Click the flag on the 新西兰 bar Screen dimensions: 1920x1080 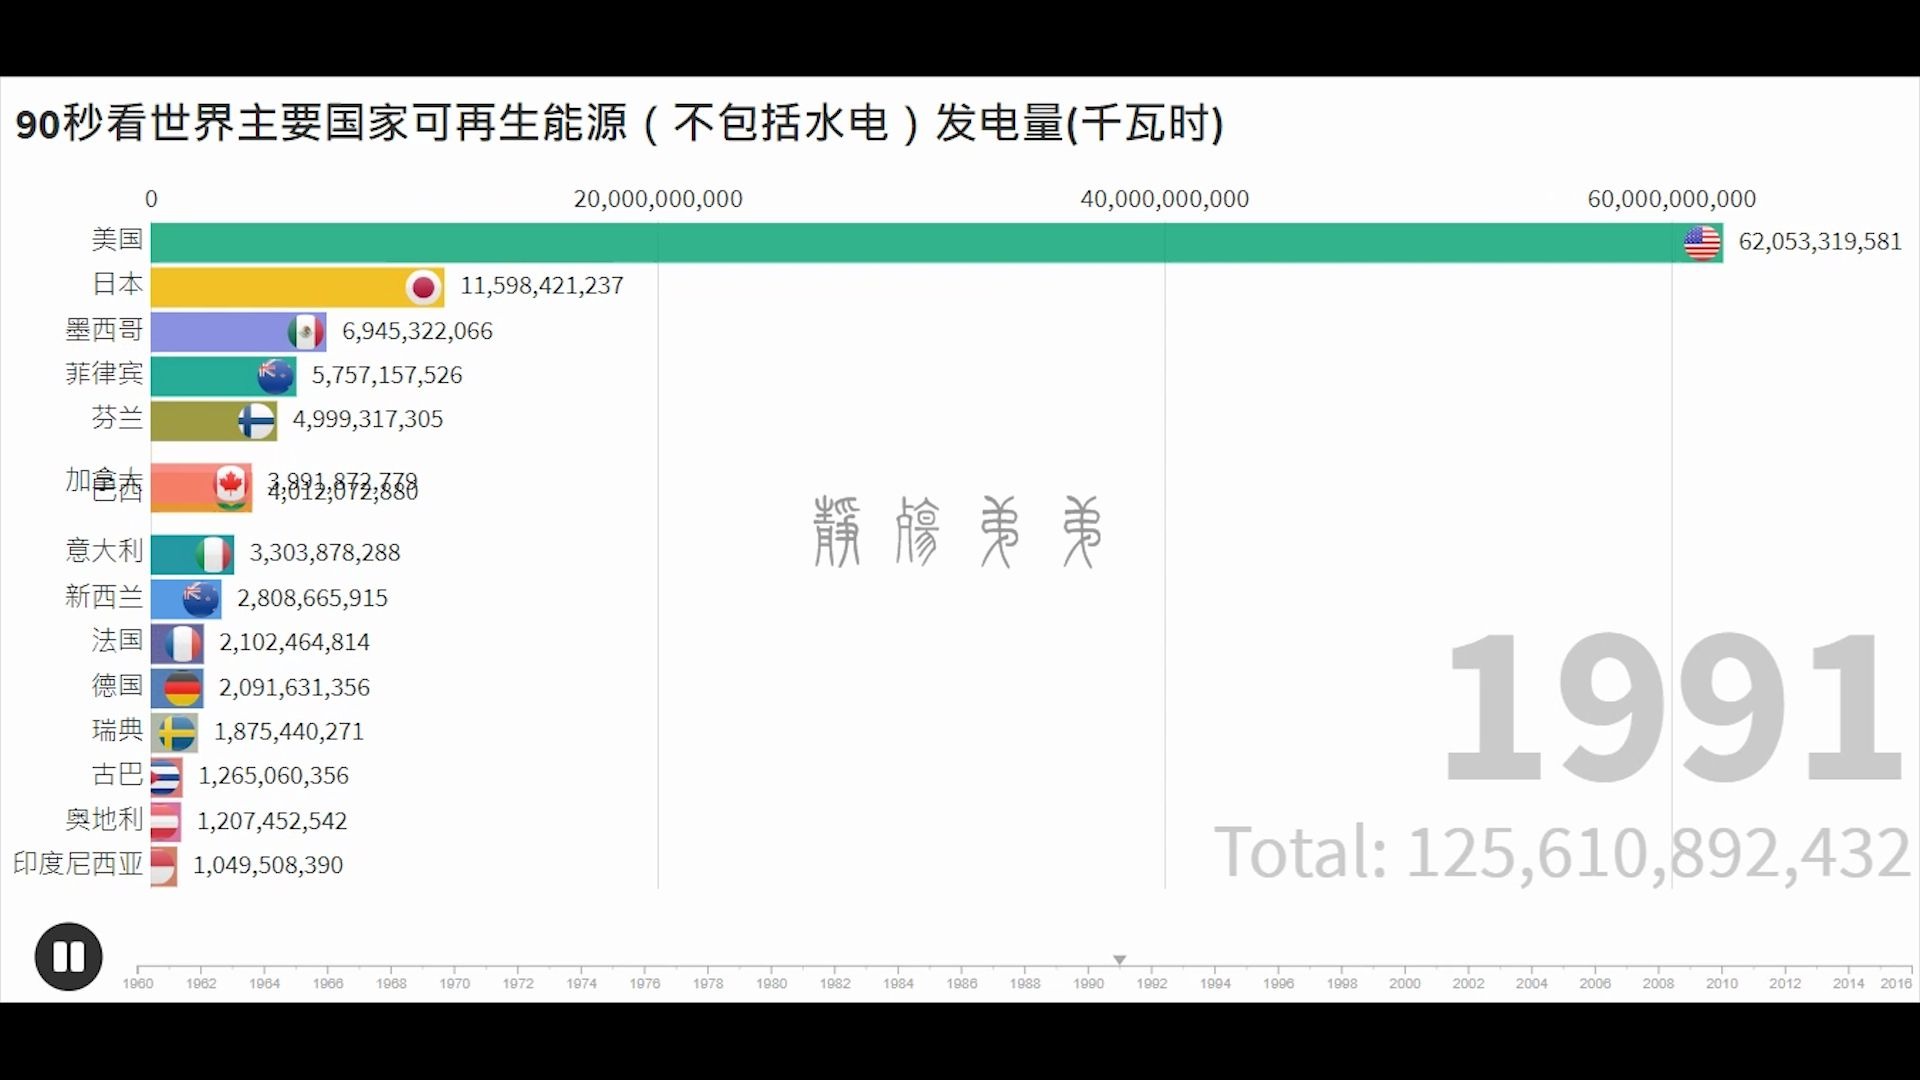(201, 599)
